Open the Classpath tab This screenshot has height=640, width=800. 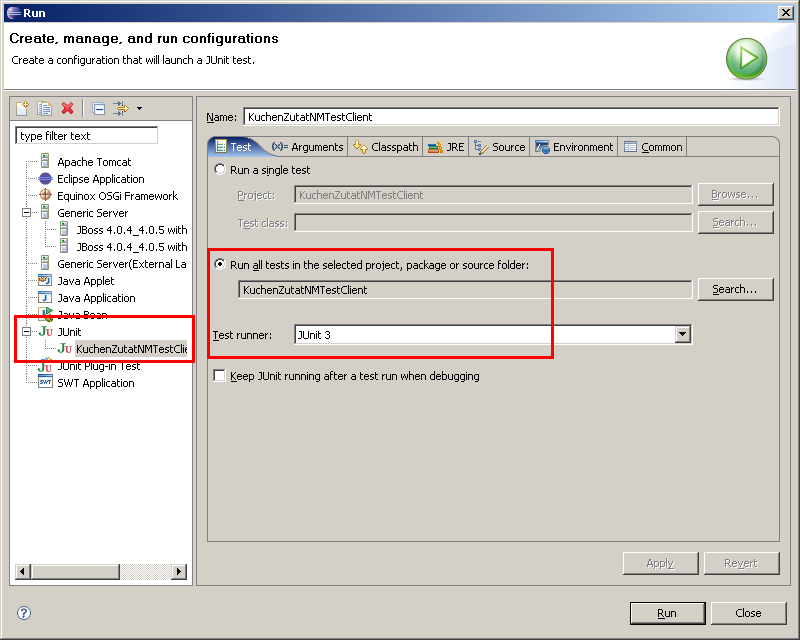tap(385, 147)
